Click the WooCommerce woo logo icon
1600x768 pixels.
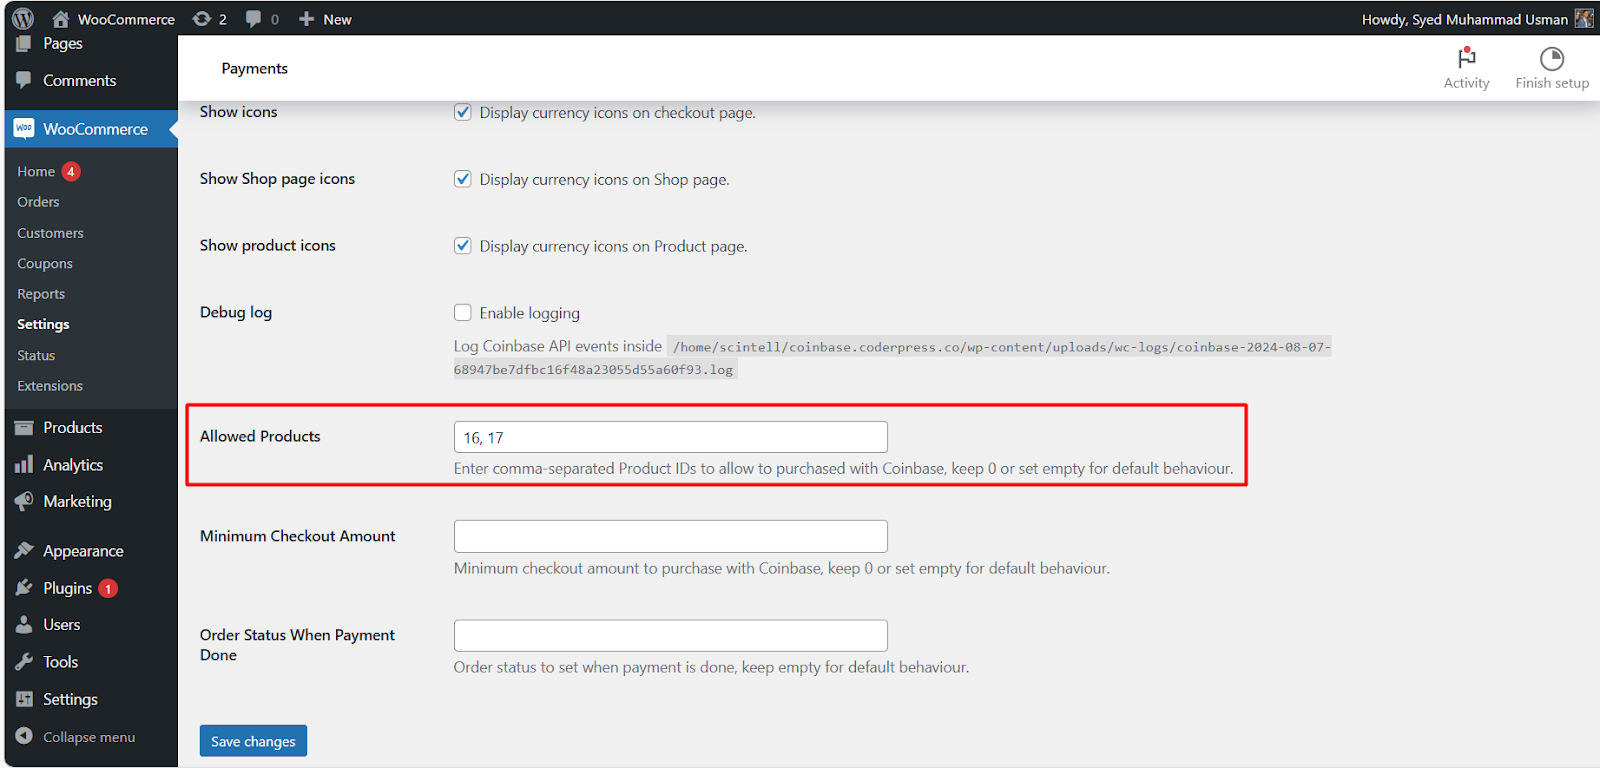pyautogui.click(x=24, y=129)
